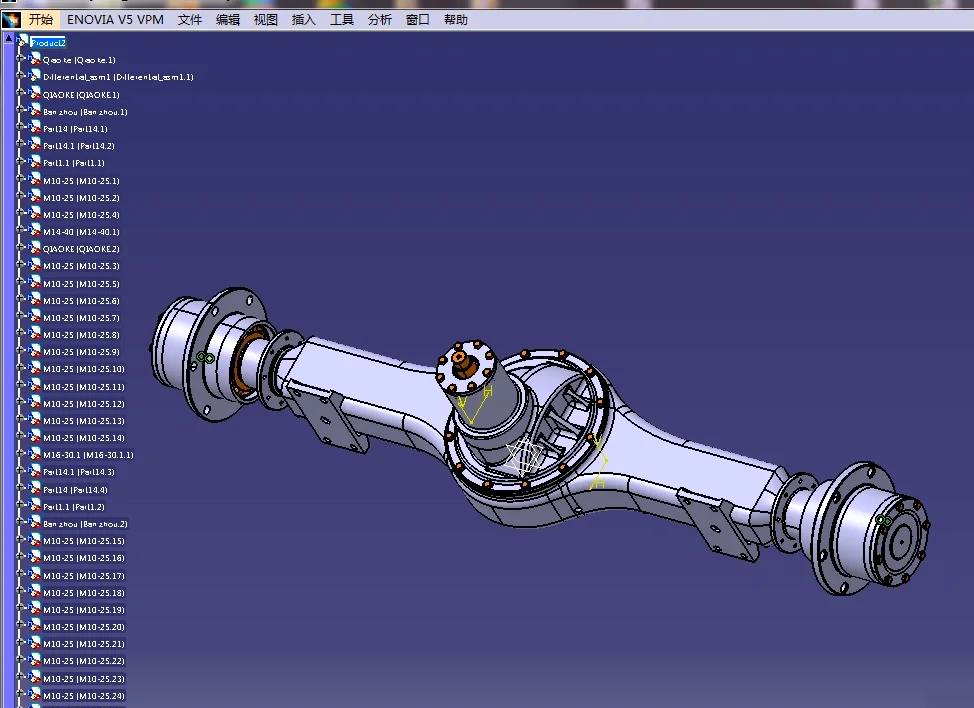Screen dimensions: 974x708
Task: Click the icon of Ban zhou (Ban zhou.2)
Action: 35,523
